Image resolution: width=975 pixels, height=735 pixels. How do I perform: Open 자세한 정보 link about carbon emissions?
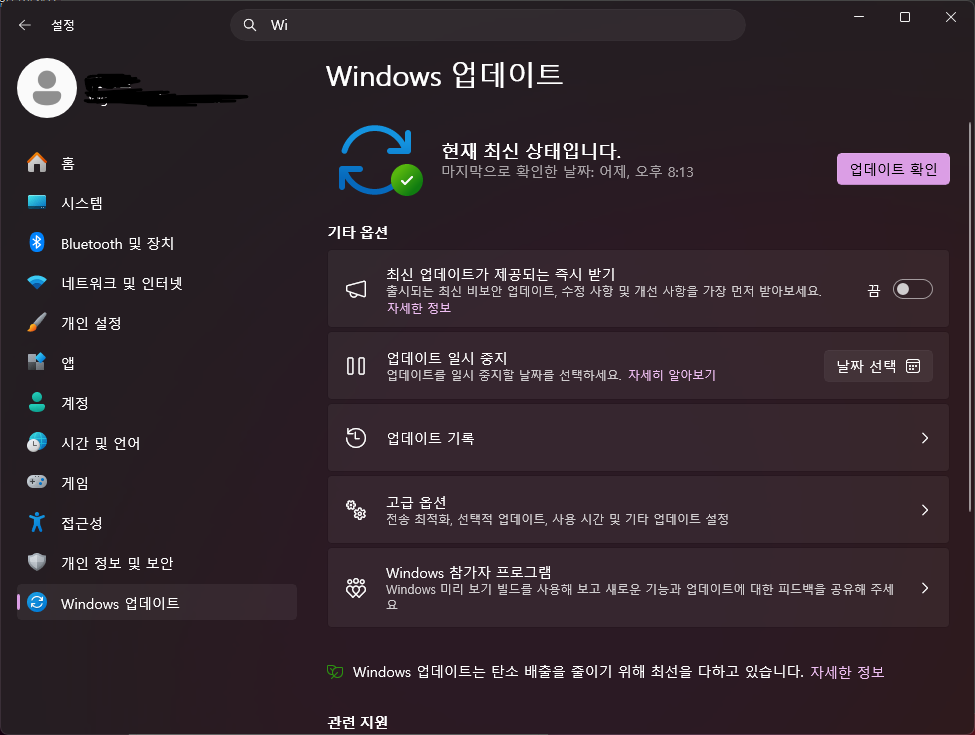click(847, 672)
